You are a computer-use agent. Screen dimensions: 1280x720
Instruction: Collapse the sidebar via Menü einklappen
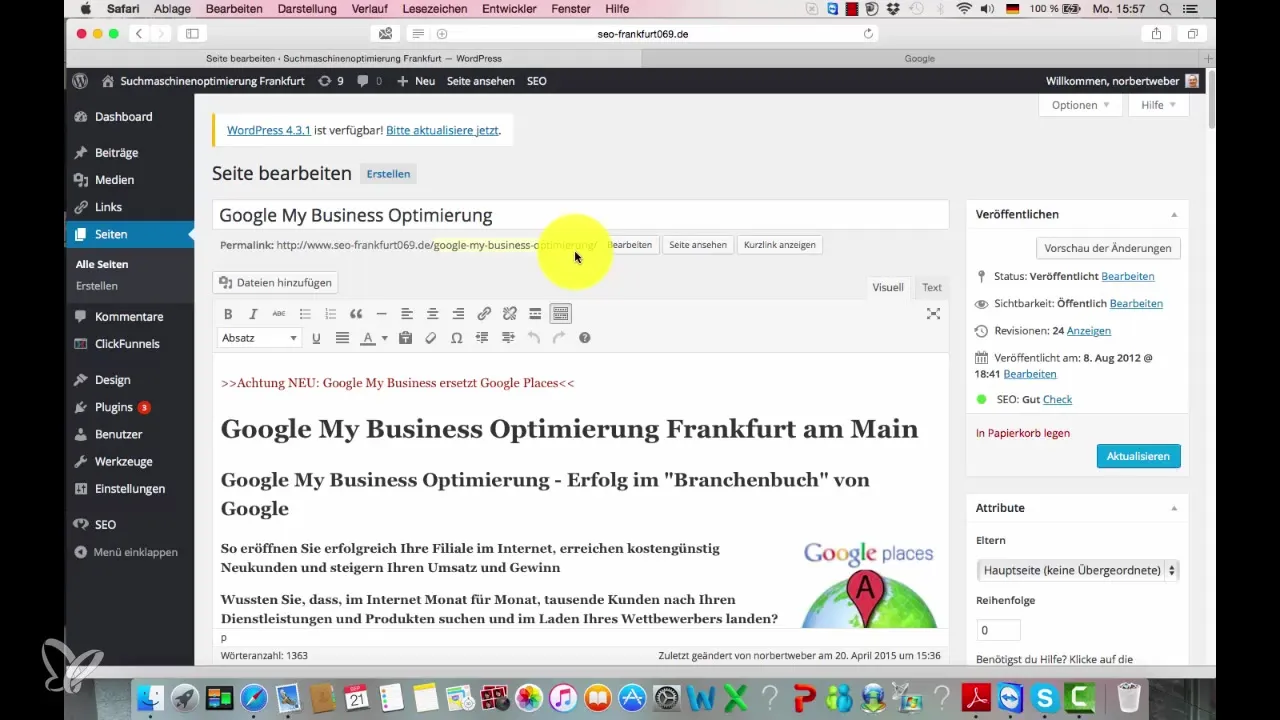pyautogui.click(x=126, y=552)
